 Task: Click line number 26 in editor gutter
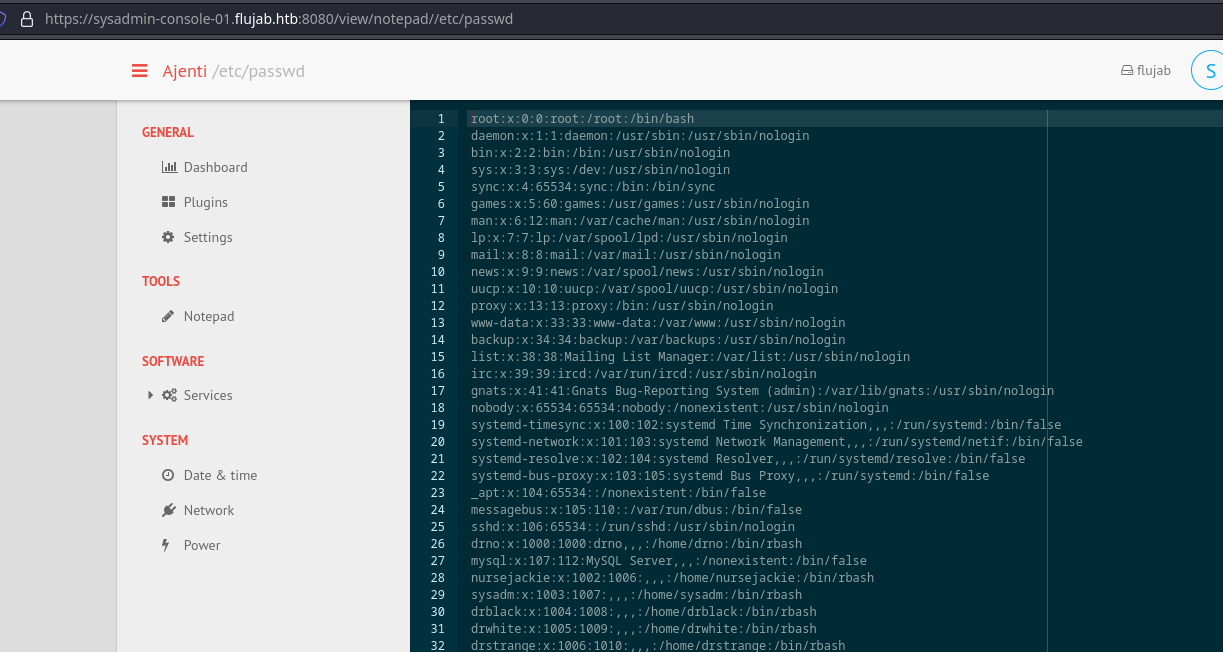[438, 544]
